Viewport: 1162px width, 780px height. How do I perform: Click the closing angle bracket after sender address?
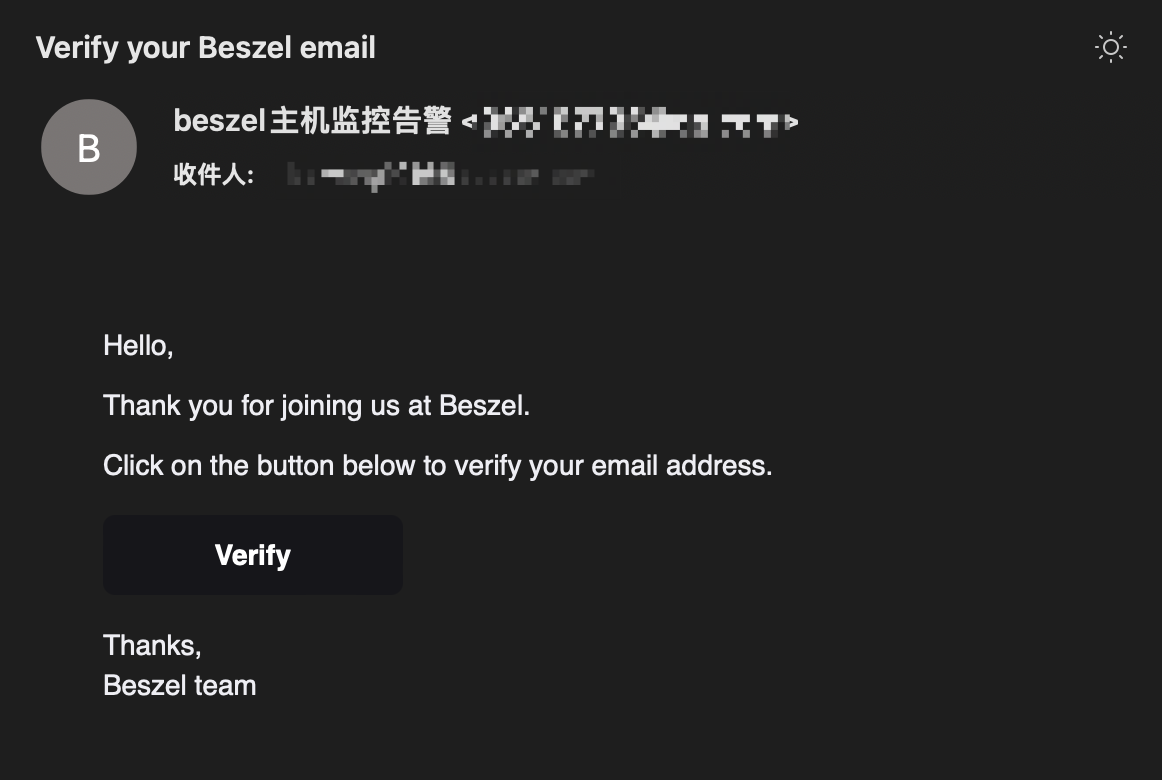pos(792,123)
